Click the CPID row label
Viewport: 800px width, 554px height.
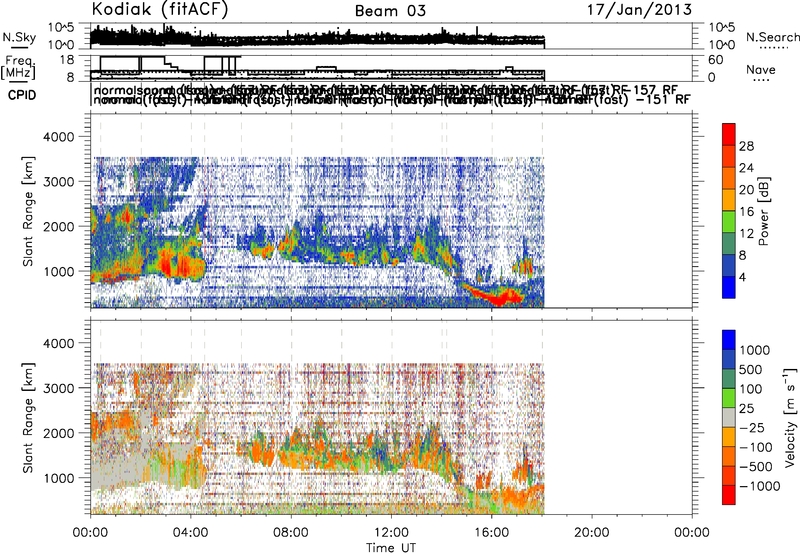pos(21,95)
